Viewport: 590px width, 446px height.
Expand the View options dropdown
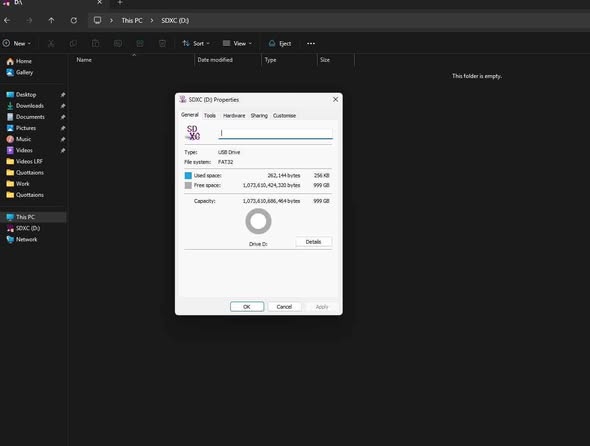237,44
